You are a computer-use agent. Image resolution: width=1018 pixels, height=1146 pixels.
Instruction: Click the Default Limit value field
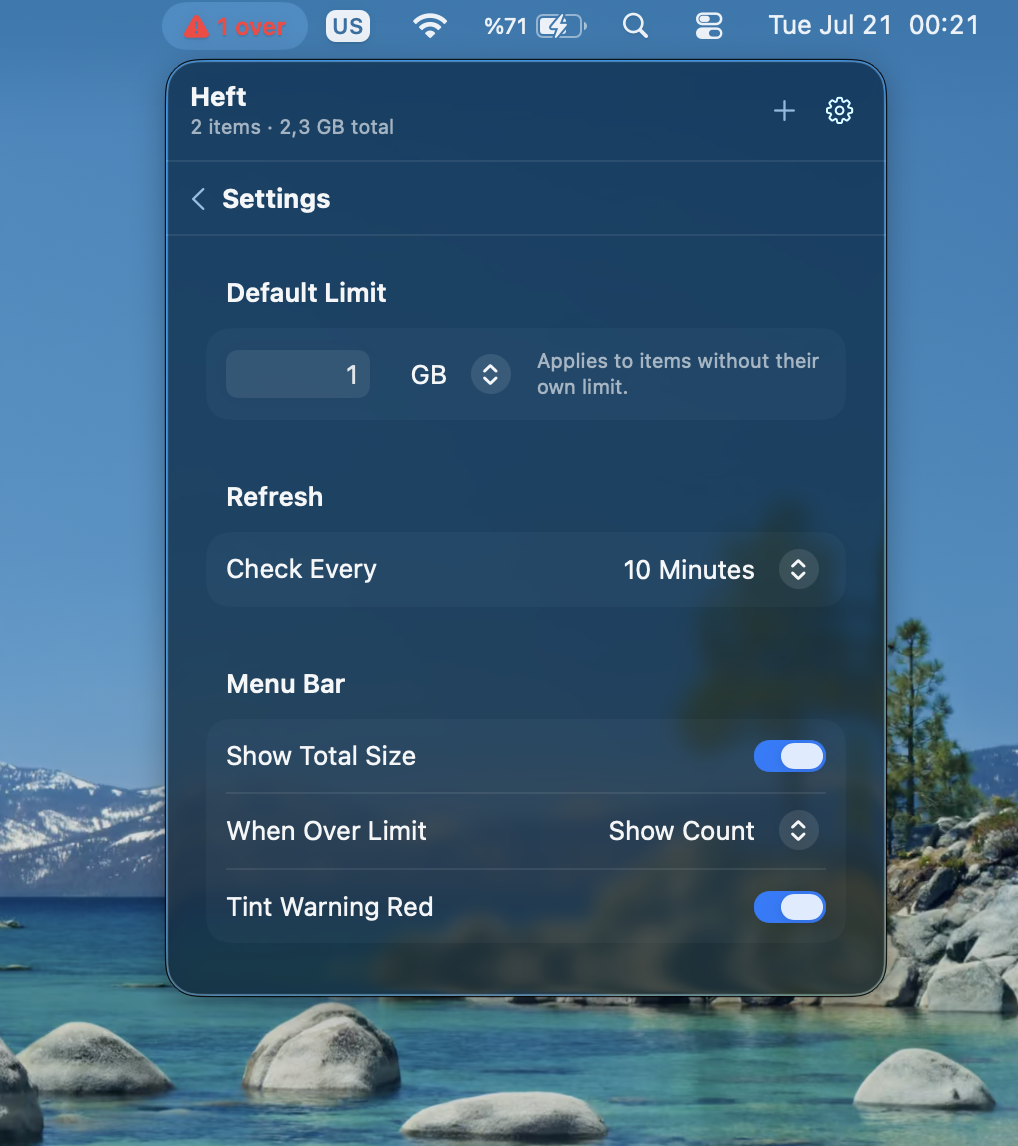click(x=297, y=374)
